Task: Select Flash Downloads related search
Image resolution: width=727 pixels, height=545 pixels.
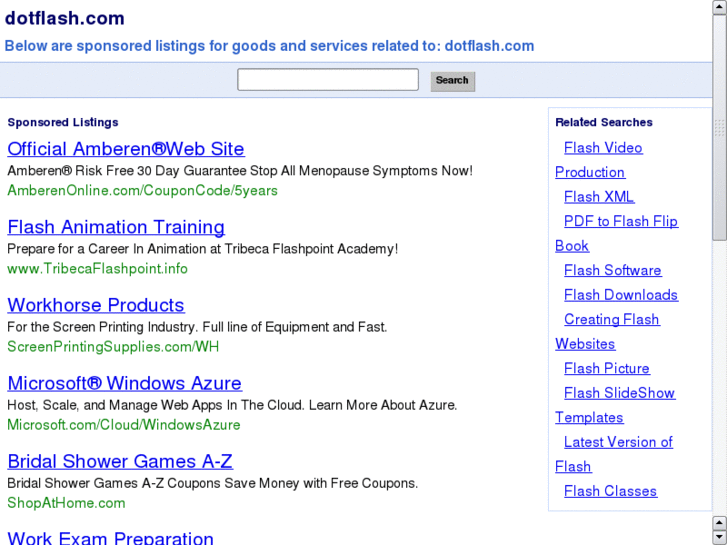Action: (621, 295)
